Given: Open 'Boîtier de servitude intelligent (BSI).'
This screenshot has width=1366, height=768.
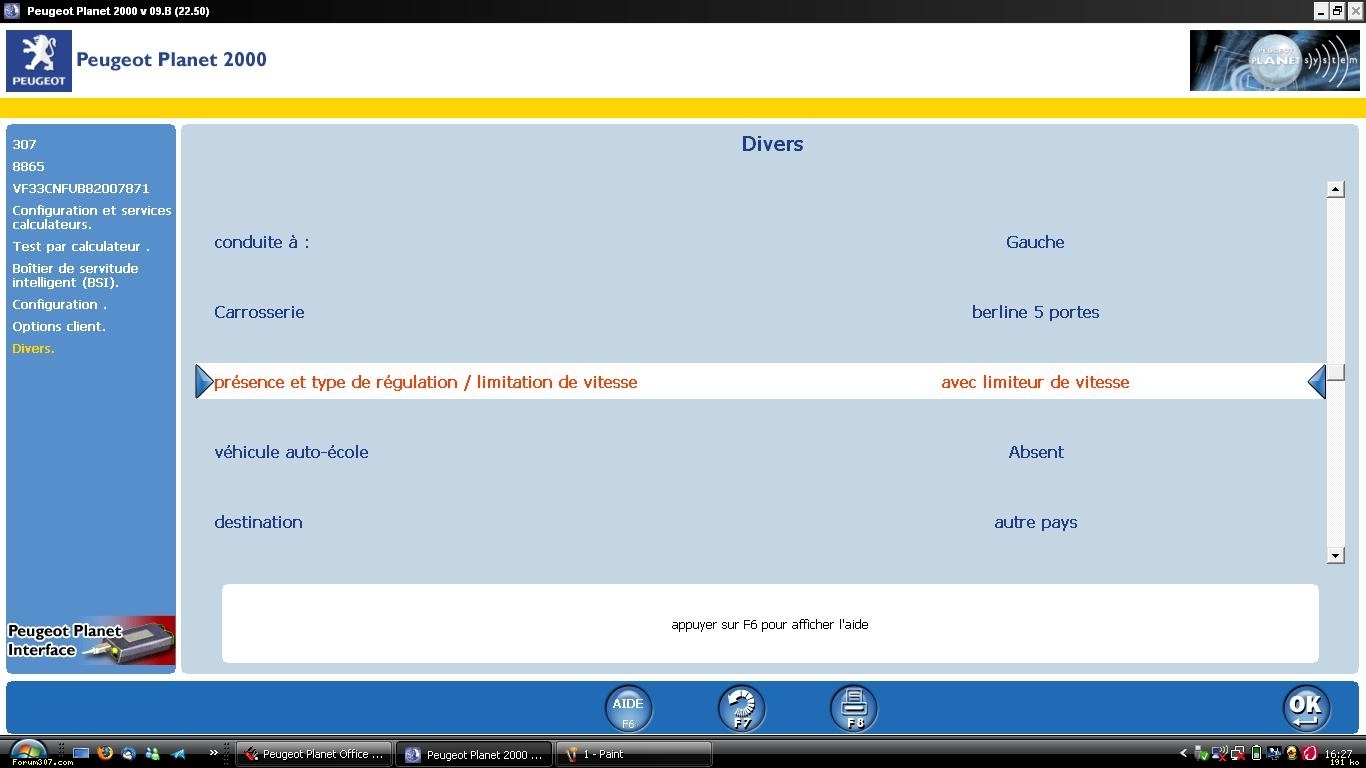Looking at the screenshot, I should tap(76, 275).
